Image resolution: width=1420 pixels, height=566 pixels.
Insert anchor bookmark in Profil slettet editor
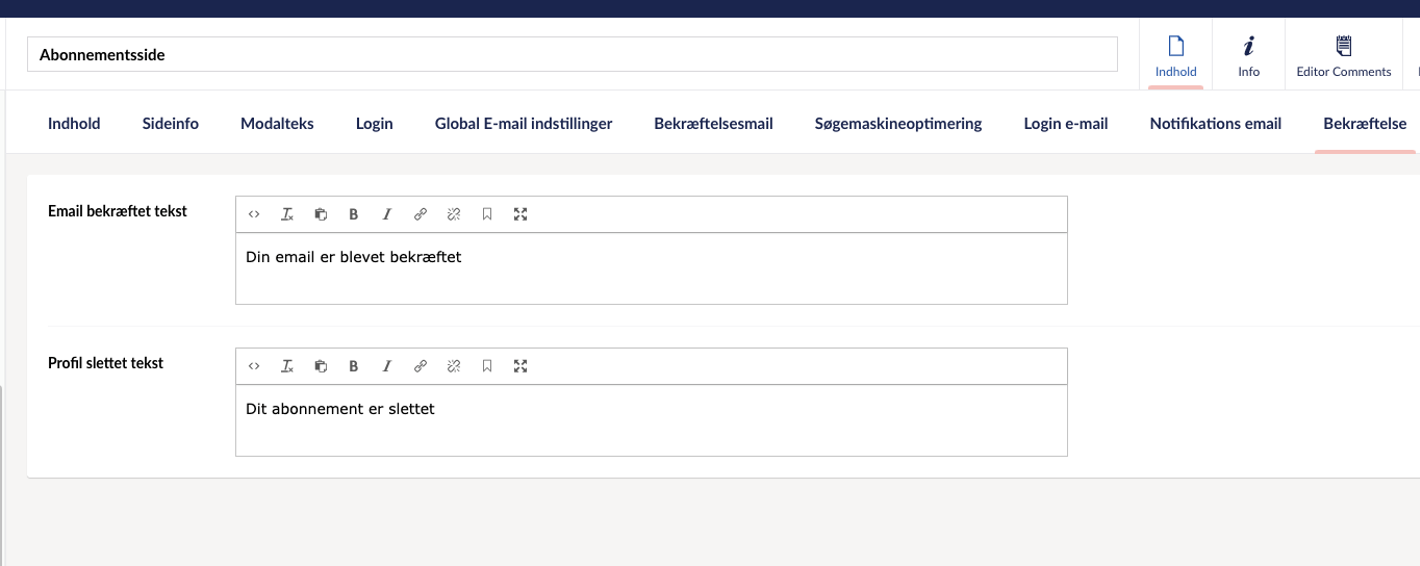[487, 366]
